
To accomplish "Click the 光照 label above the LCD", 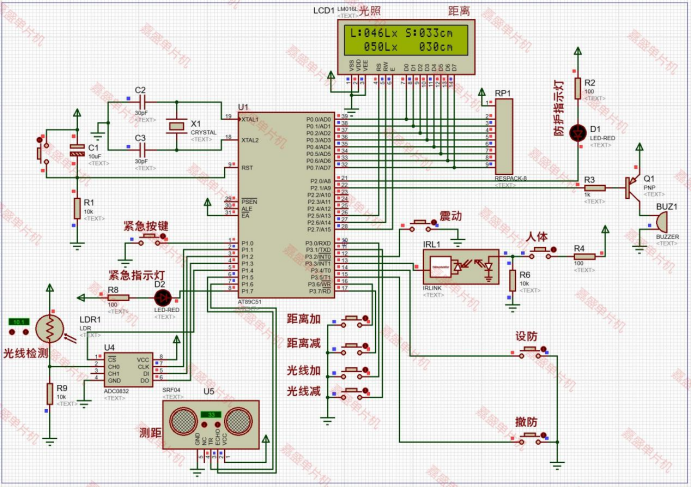I will click(369, 11).
